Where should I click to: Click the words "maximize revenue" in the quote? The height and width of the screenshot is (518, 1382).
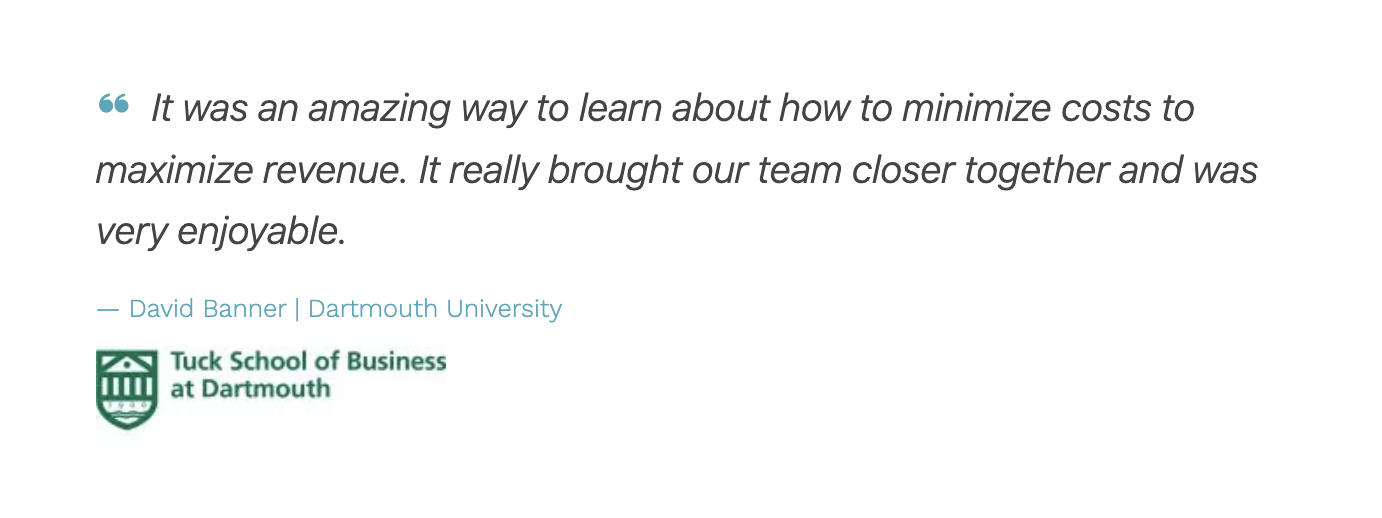(x=246, y=170)
